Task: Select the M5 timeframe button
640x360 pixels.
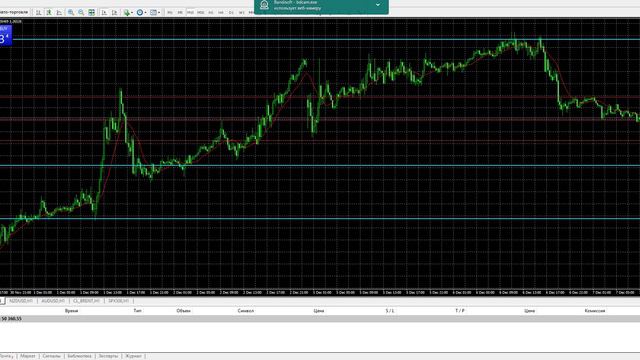Action: click(180, 13)
